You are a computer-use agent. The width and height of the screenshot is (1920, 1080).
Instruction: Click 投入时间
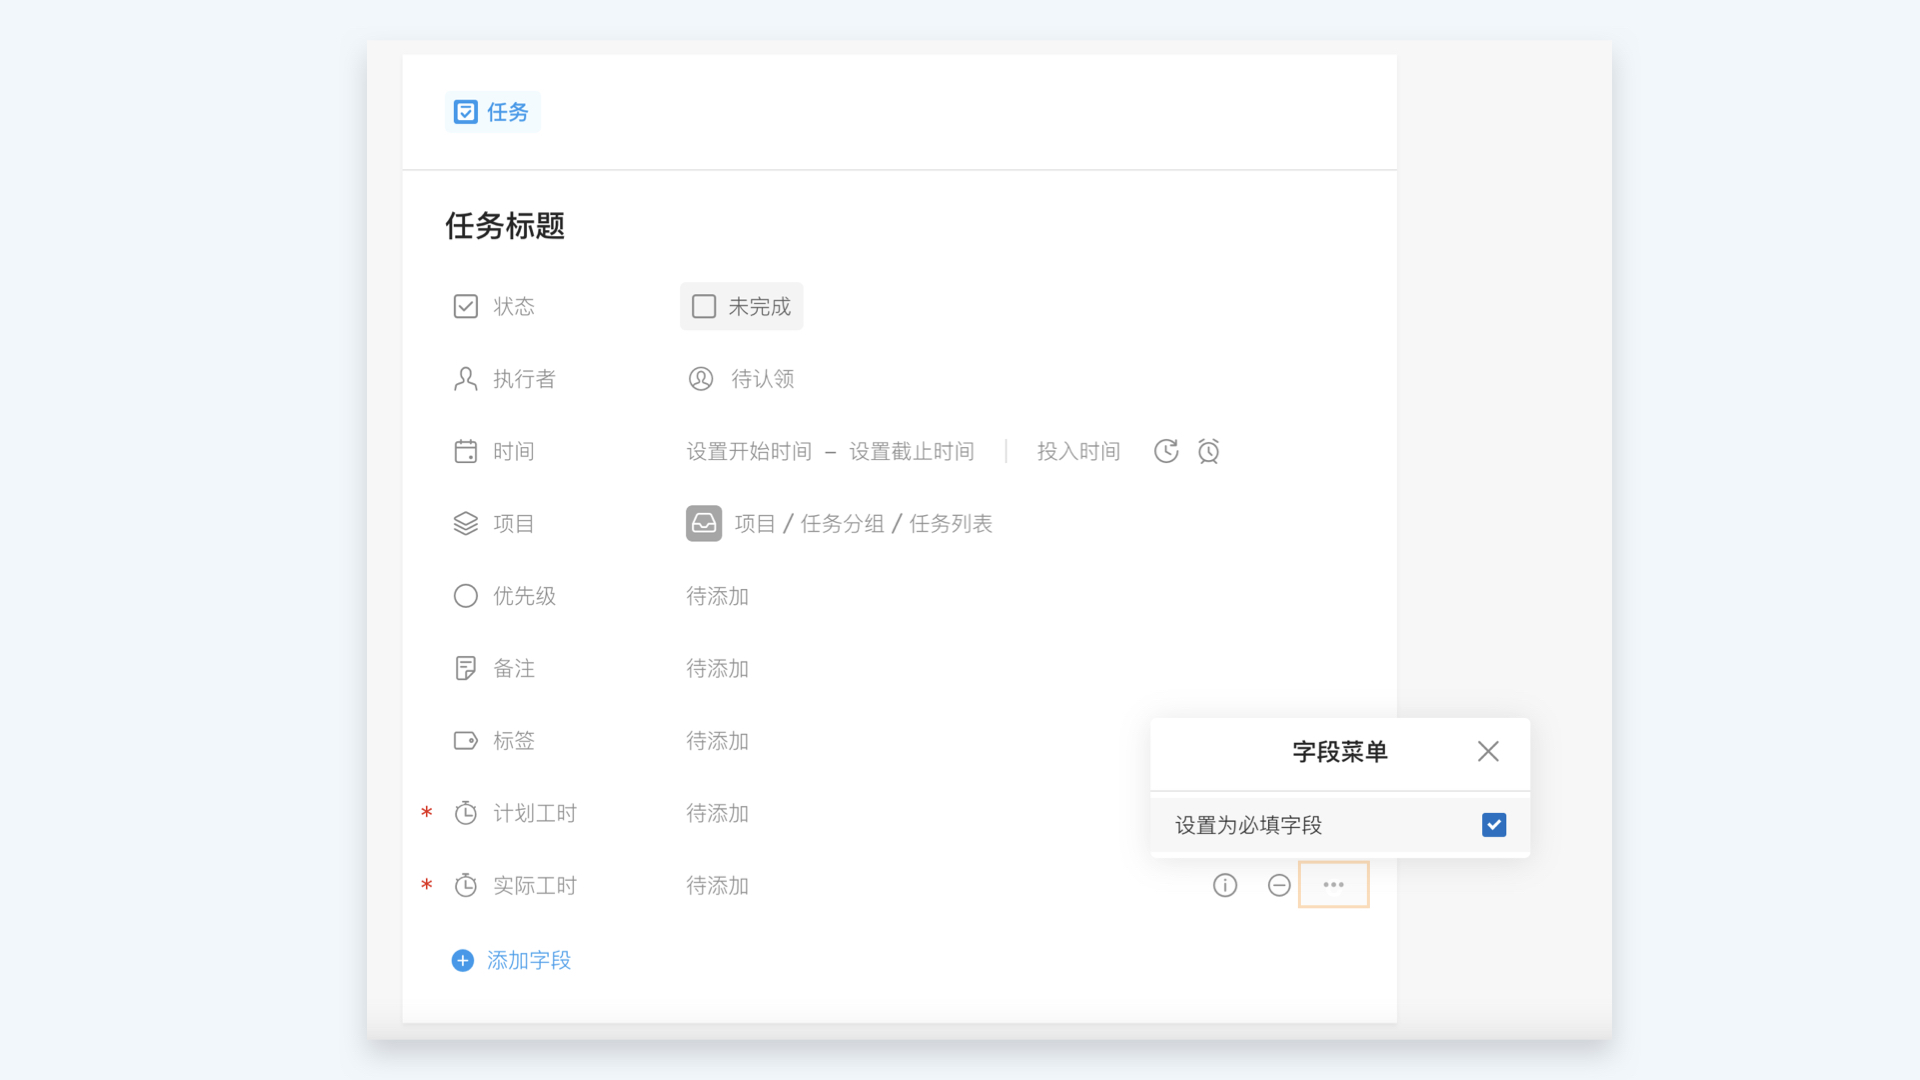[1079, 451]
